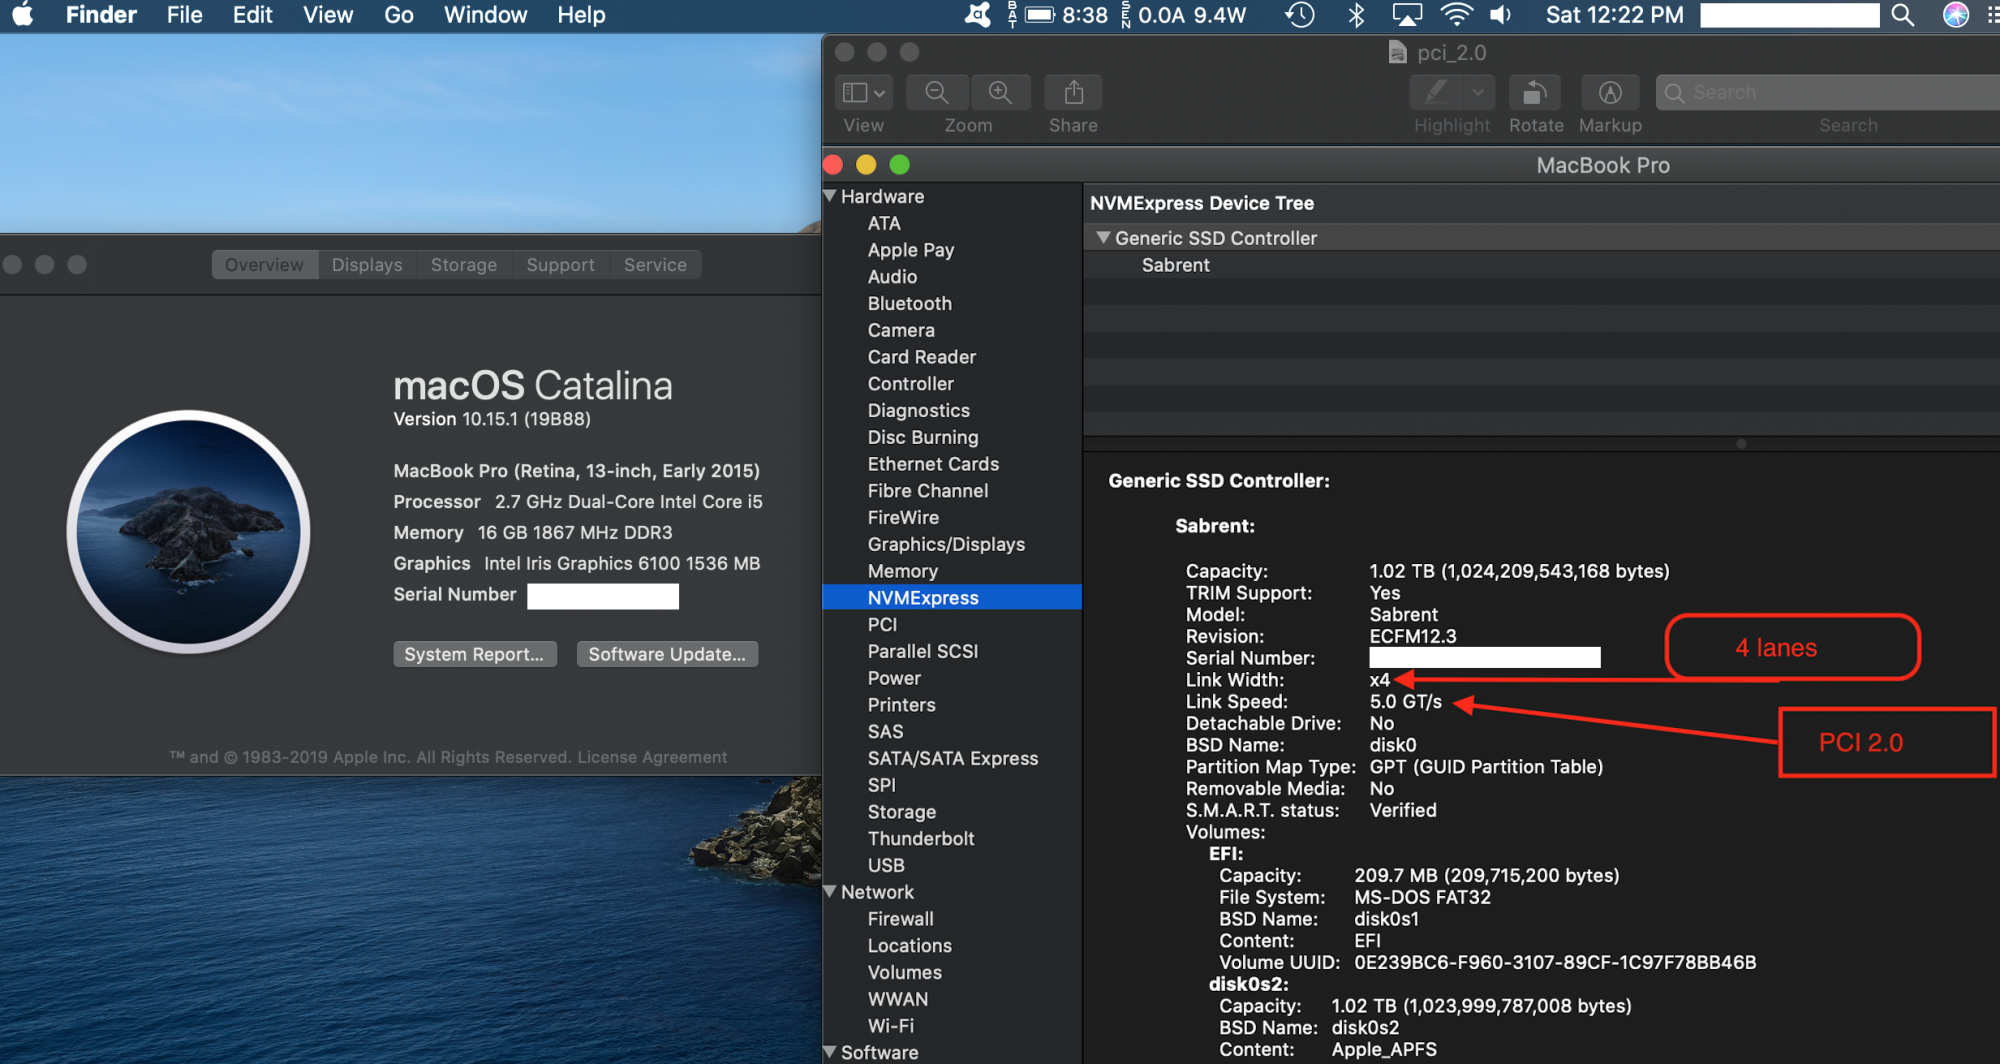2000x1064 pixels.
Task: Switch to the Displays tab
Action: 367,265
